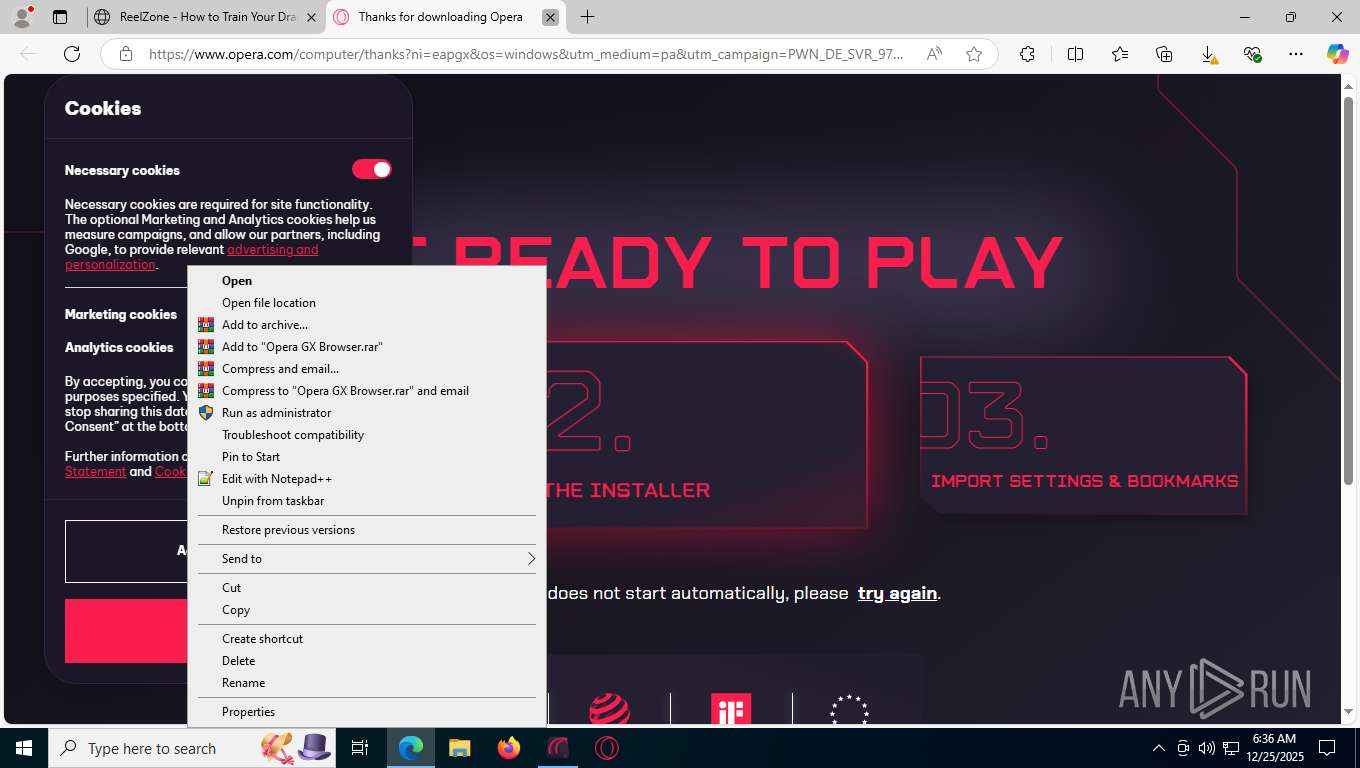Click the iF design award logo
The image size is (1360, 768).
[x=730, y=710]
